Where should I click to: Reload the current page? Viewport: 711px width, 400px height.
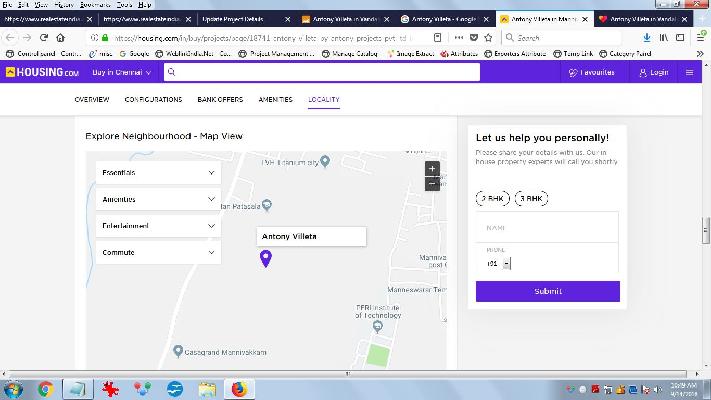(x=44, y=38)
